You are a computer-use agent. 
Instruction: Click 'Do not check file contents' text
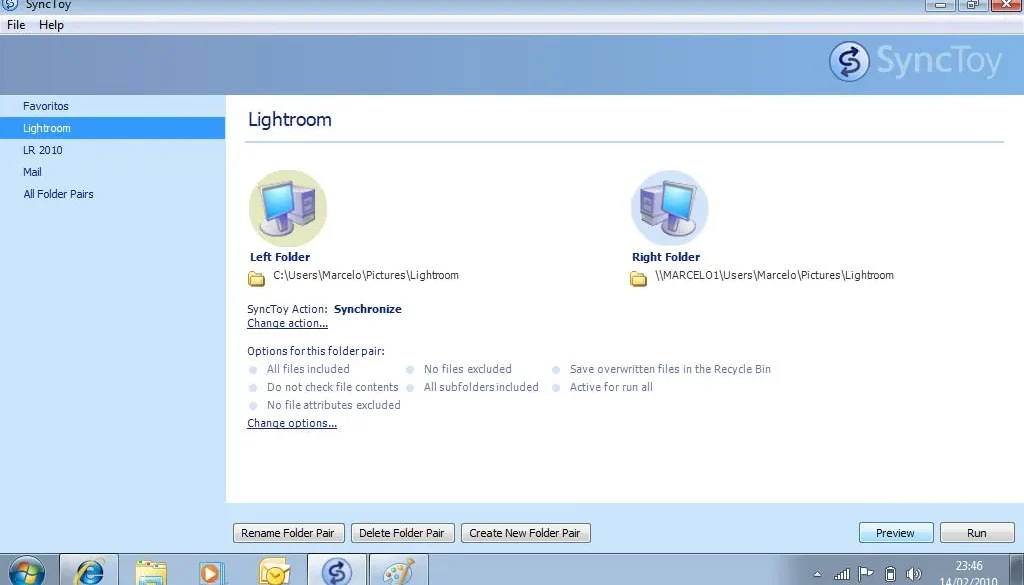(332, 387)
